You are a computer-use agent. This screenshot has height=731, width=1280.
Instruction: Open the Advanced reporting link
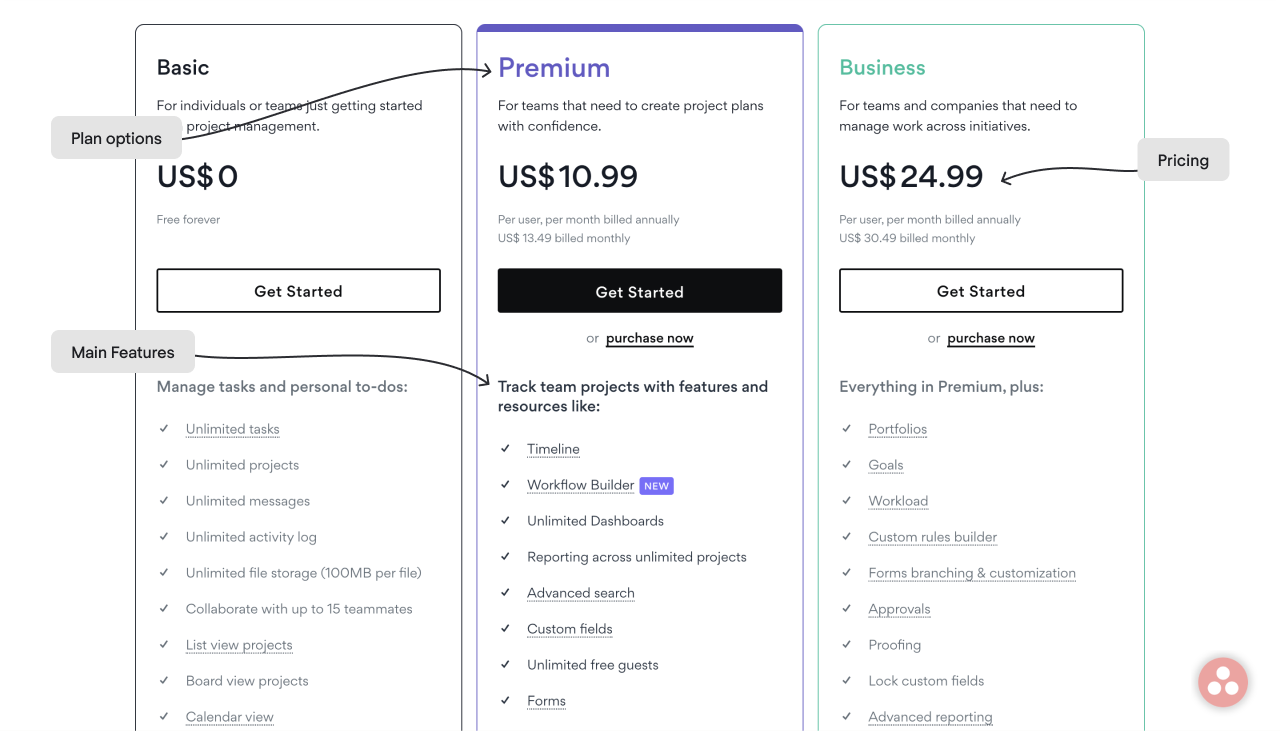pyautogui.click(x=930, y=717)
